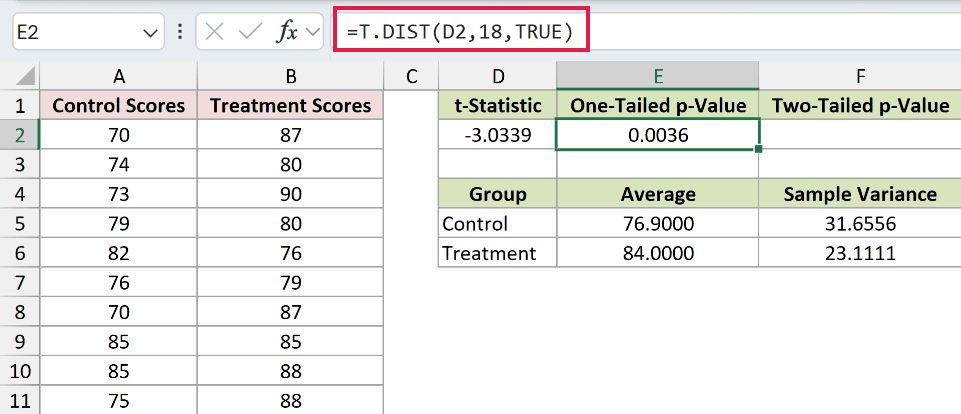Click treatment score 90 in row 4
The height and width of the screenshot is (414, 961).
291,194
